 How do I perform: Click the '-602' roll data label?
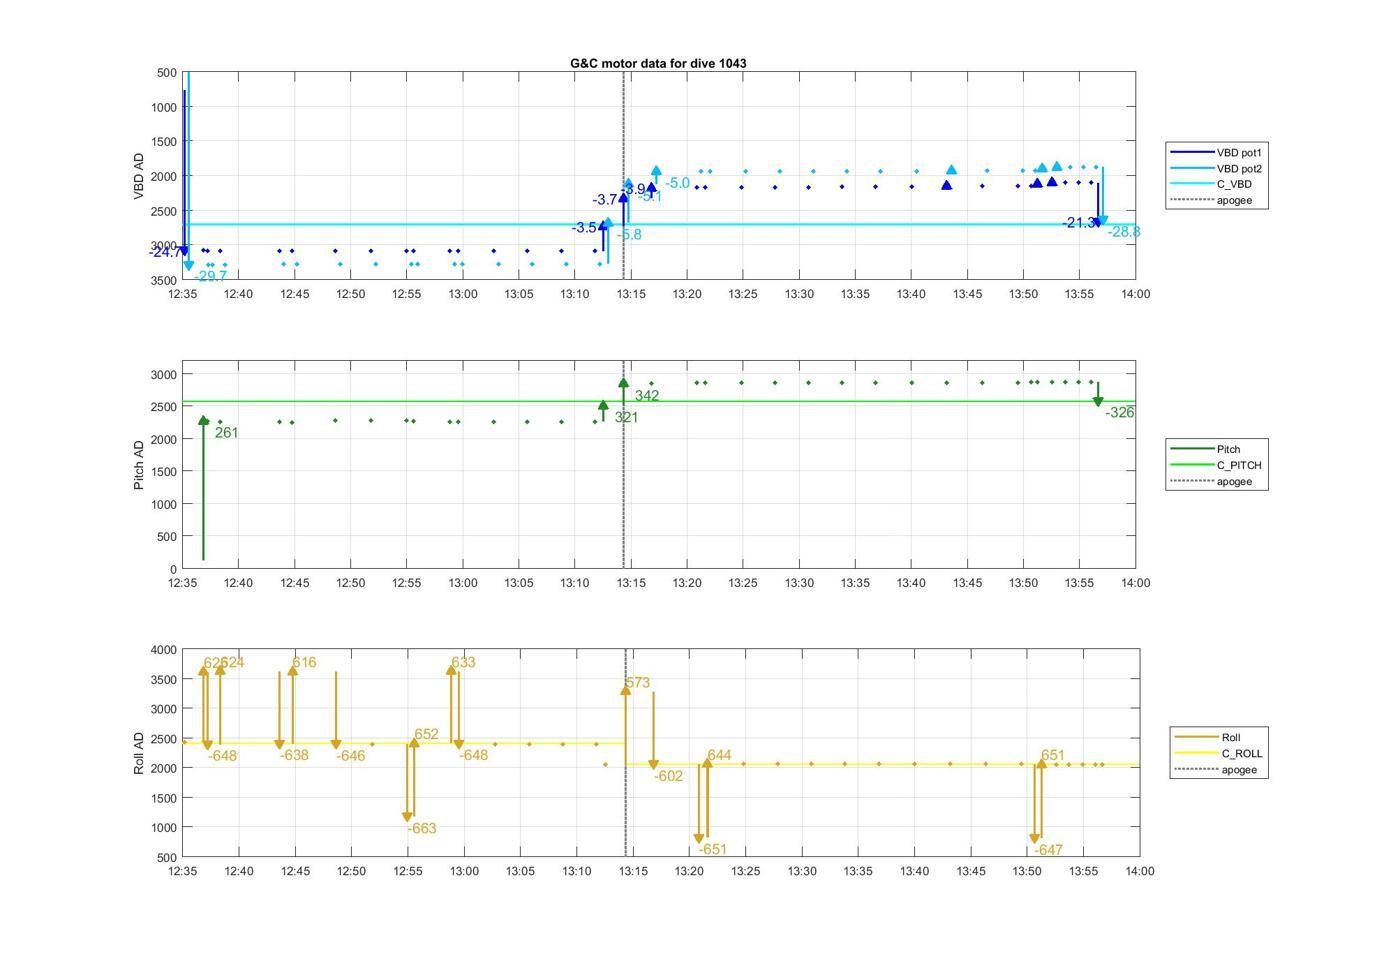click(669, 776)
